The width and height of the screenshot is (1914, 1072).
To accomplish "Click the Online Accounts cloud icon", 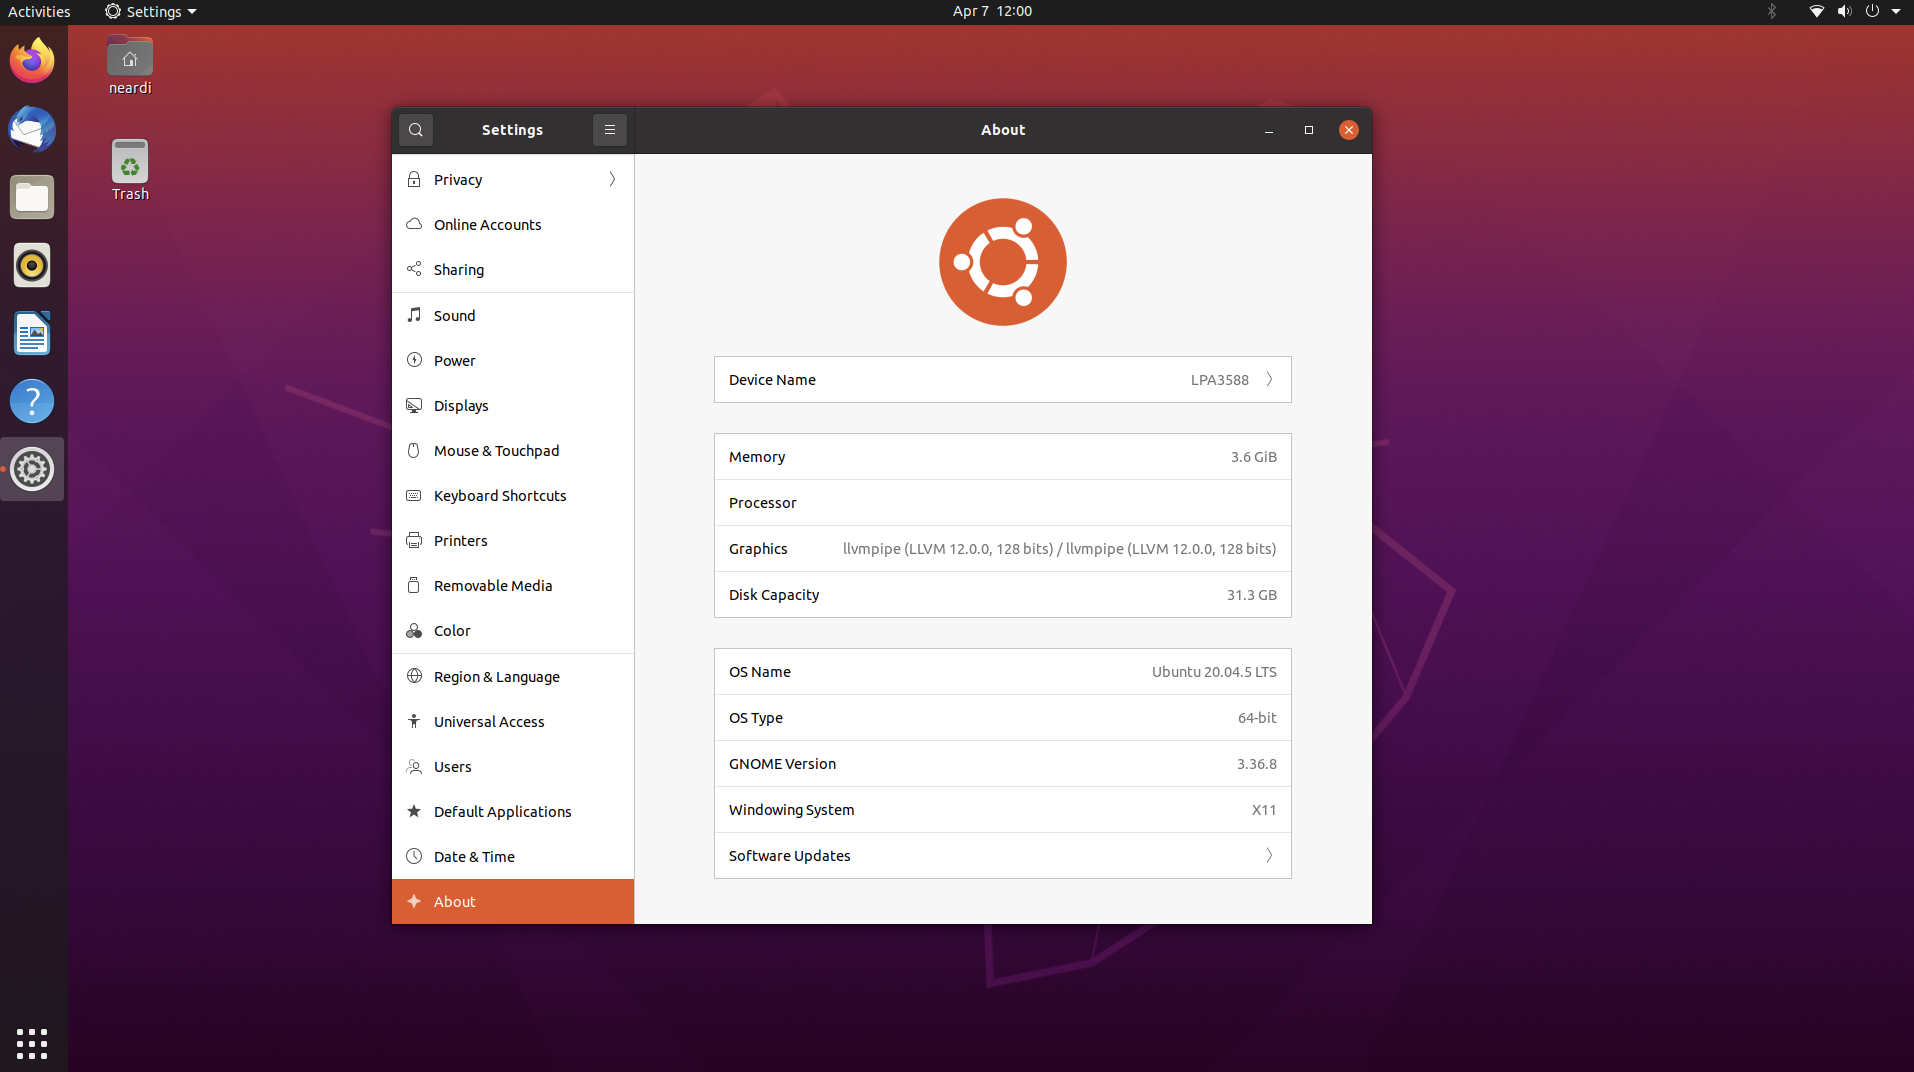I will 414,224.
